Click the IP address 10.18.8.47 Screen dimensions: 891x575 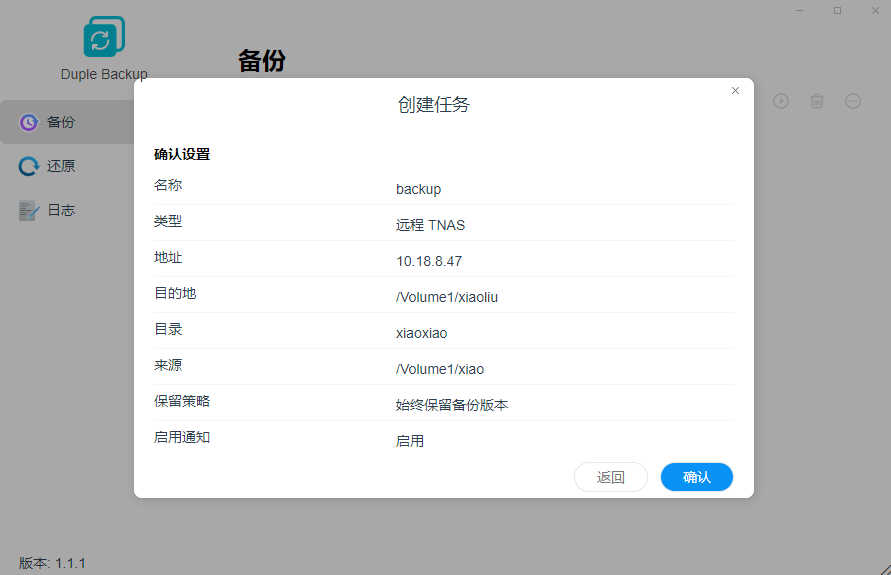429,261
